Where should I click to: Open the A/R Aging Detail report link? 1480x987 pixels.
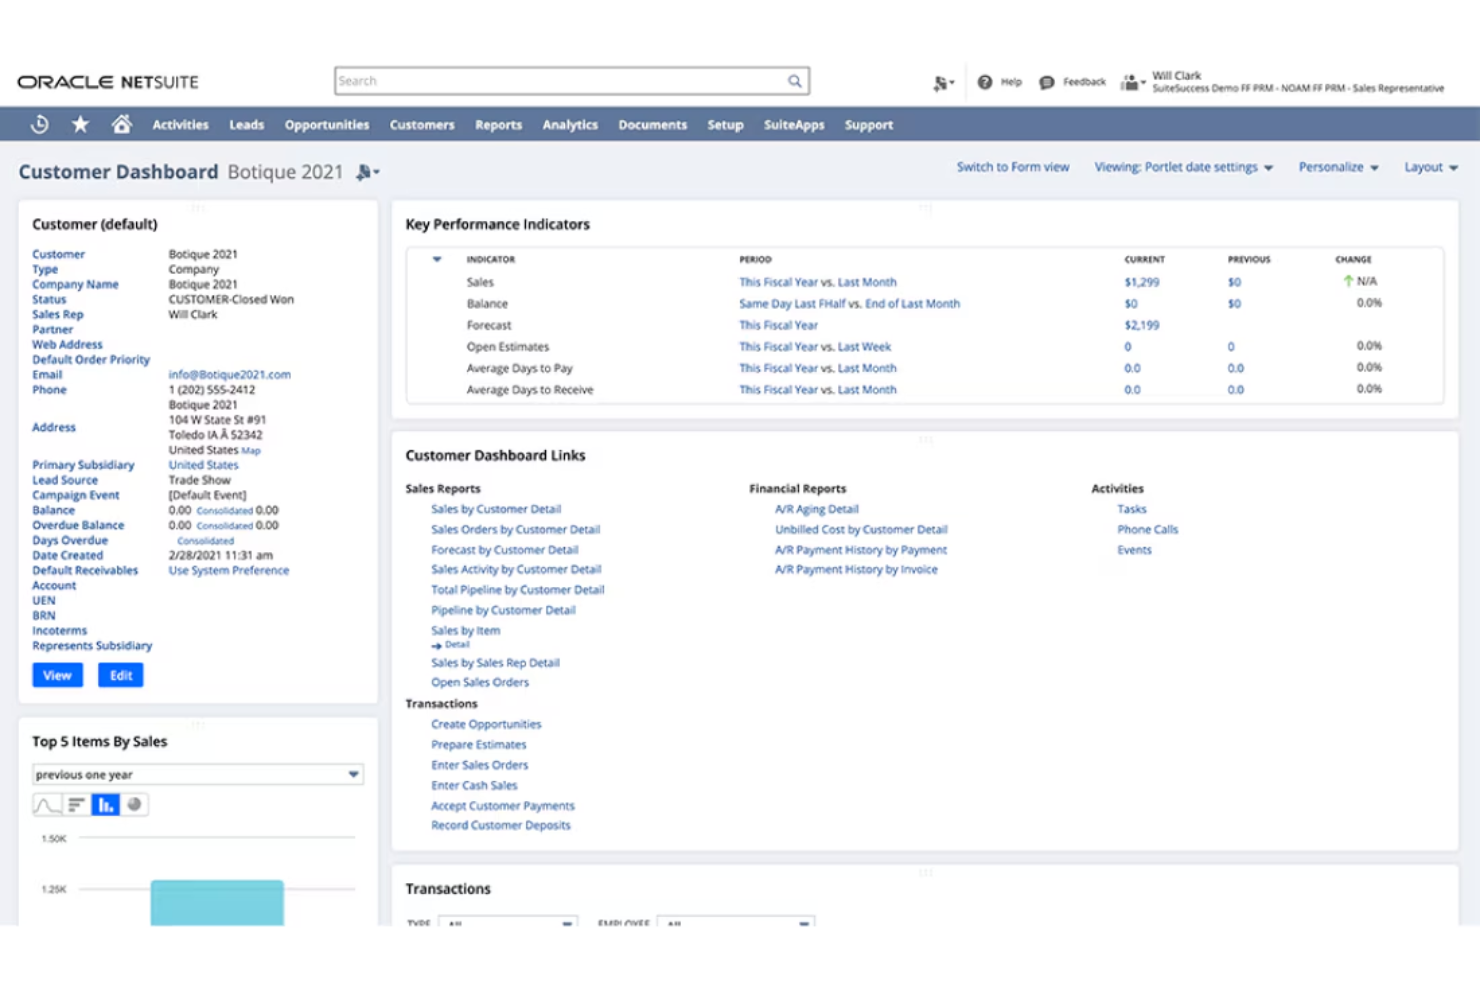tap(816, 509)
